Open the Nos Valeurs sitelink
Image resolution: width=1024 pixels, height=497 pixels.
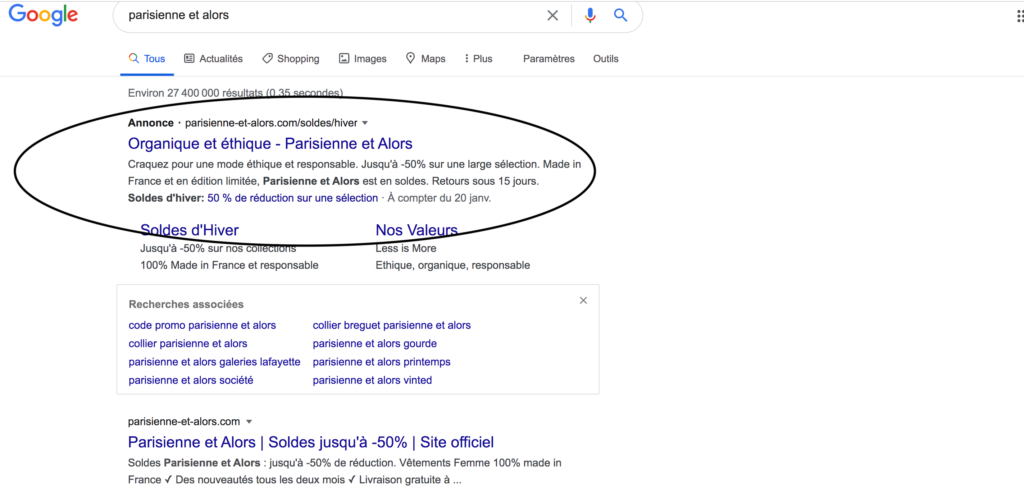417,230
